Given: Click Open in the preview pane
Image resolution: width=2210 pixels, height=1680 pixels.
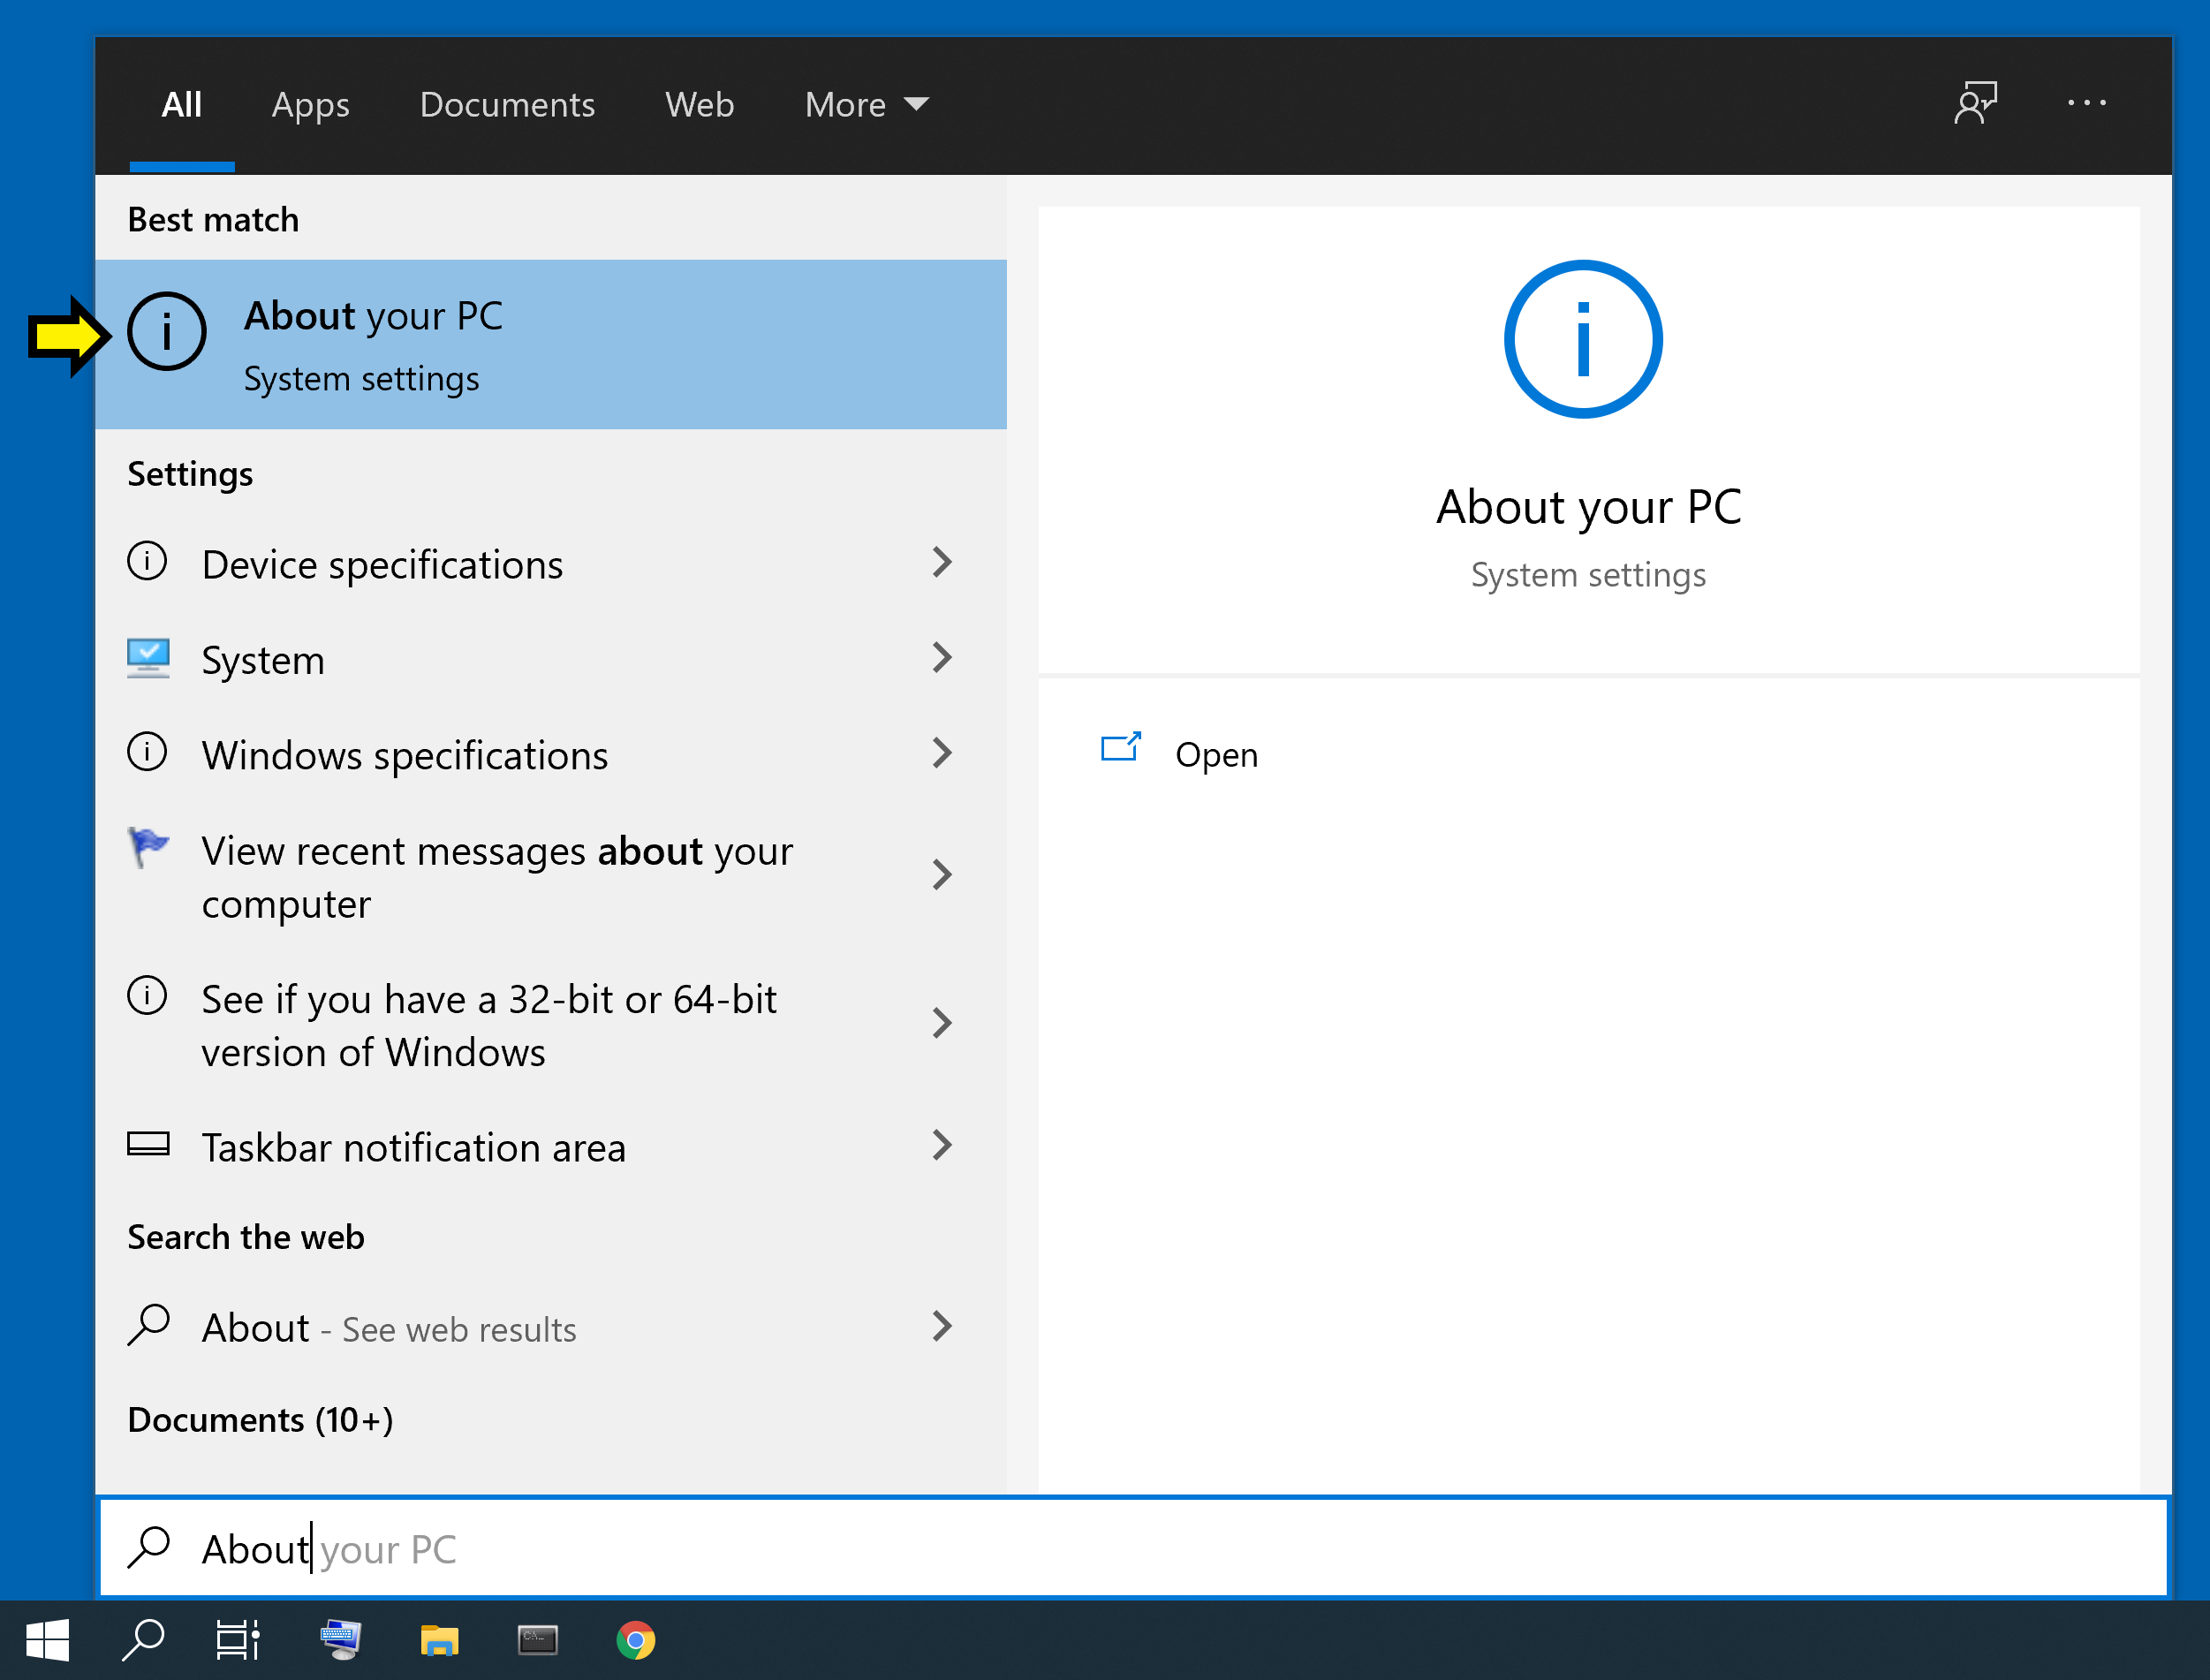Looking at the screenshot, I should 1215,754.
